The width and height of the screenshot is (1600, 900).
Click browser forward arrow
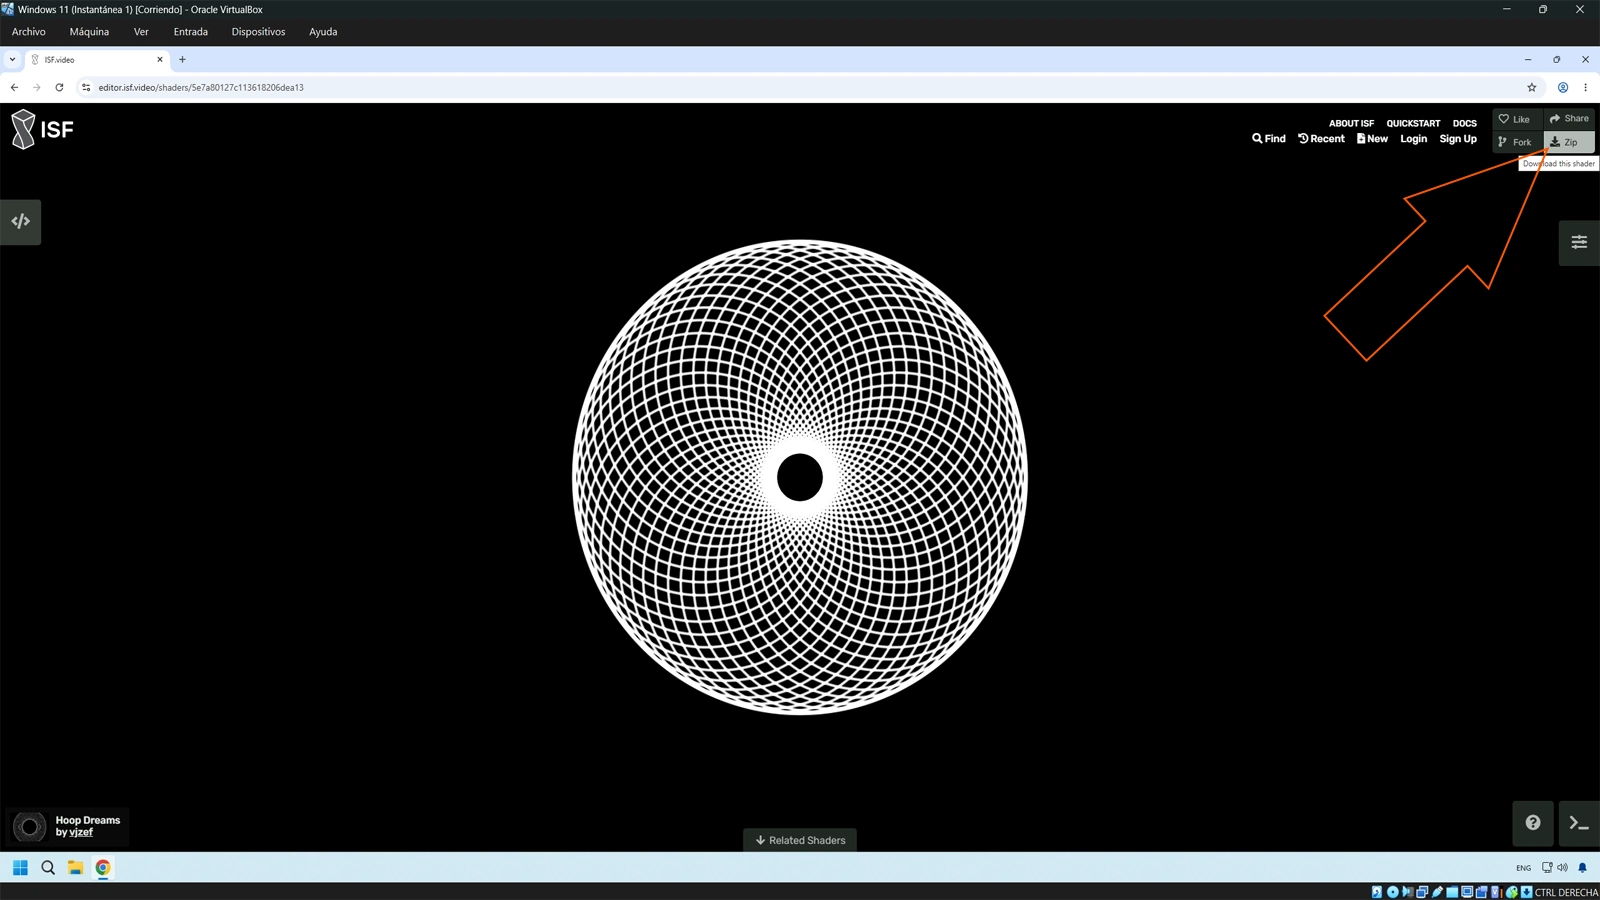click(x=37, y=87)
